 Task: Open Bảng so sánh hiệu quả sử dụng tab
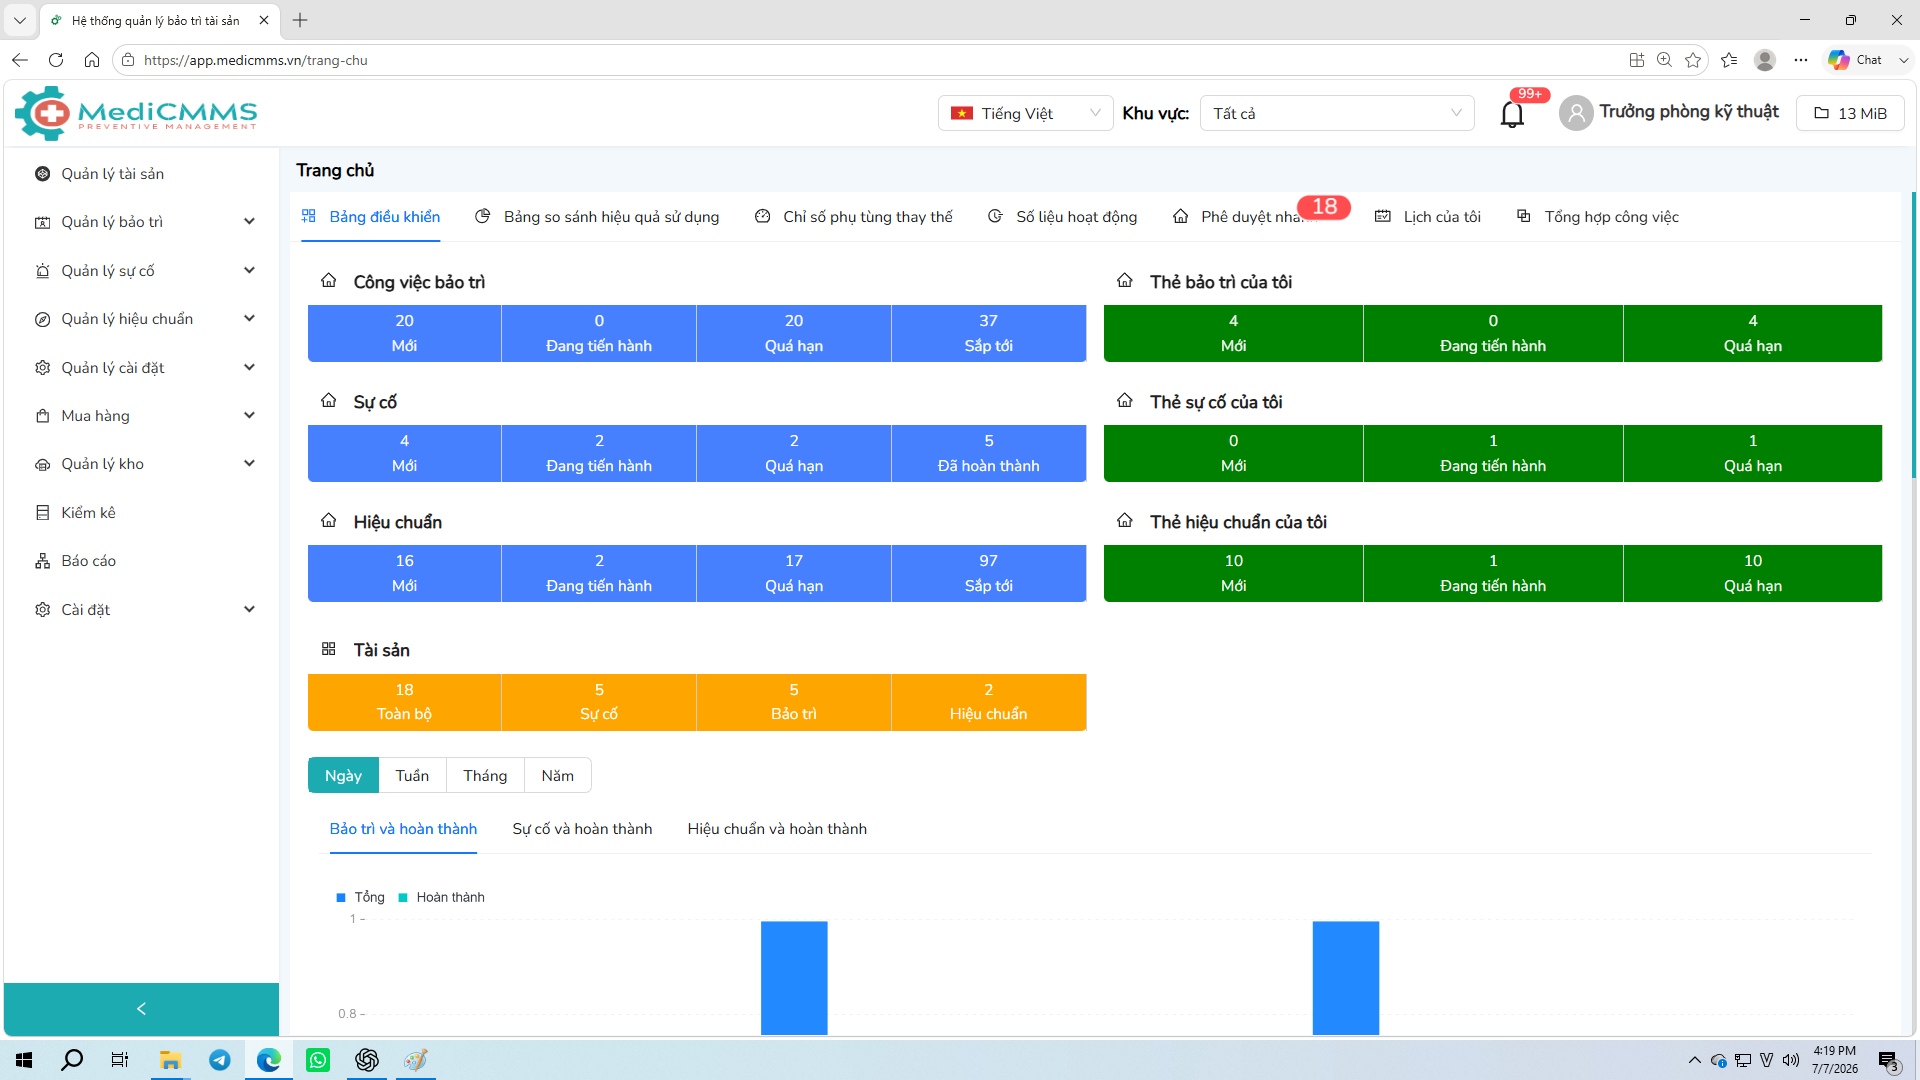[597, 217]
